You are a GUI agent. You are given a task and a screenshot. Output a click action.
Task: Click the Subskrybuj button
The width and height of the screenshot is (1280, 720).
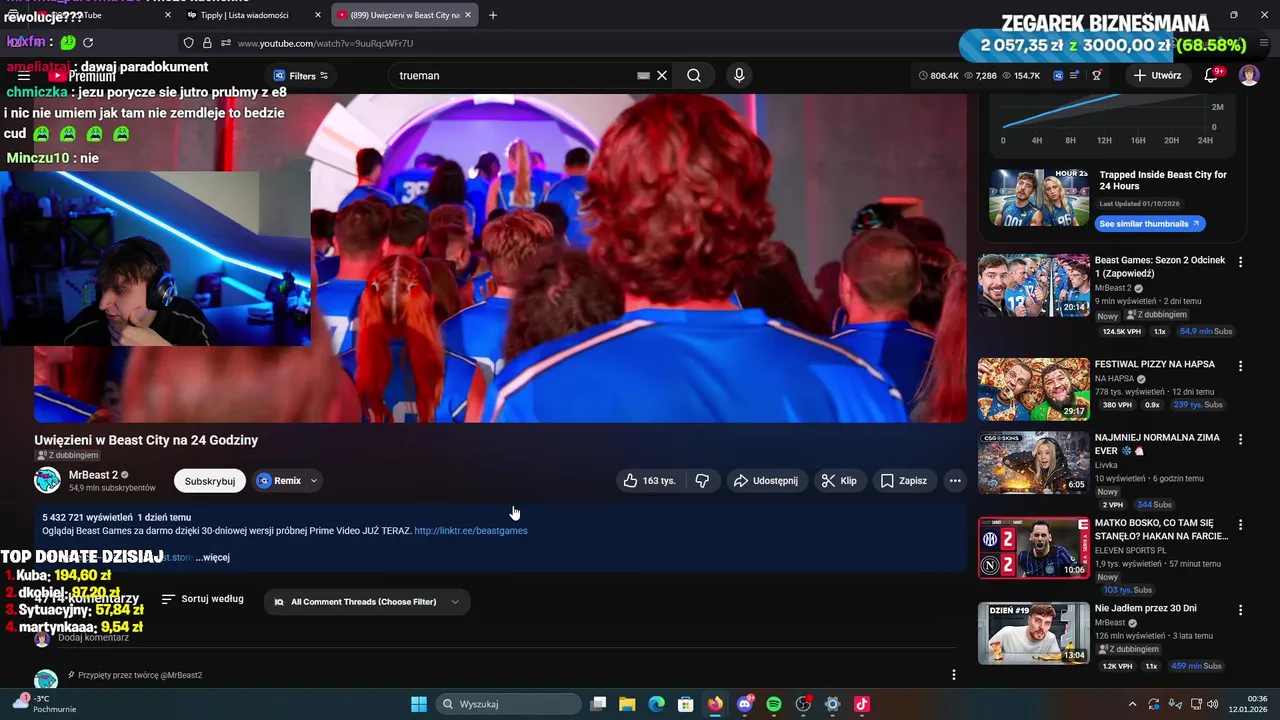click(x=210, y=481)
